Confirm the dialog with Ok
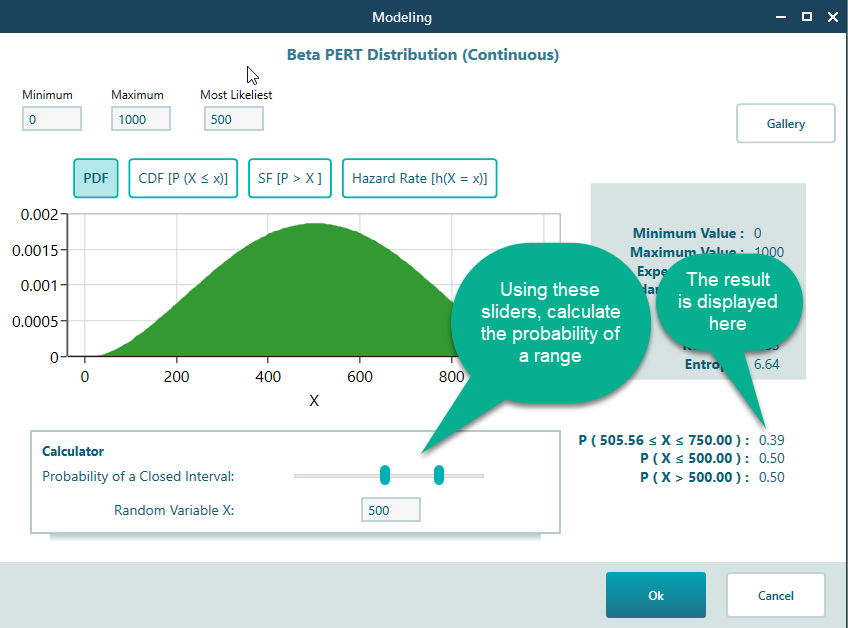This screenshot has width=848, height=628. [x=655, y=595]
